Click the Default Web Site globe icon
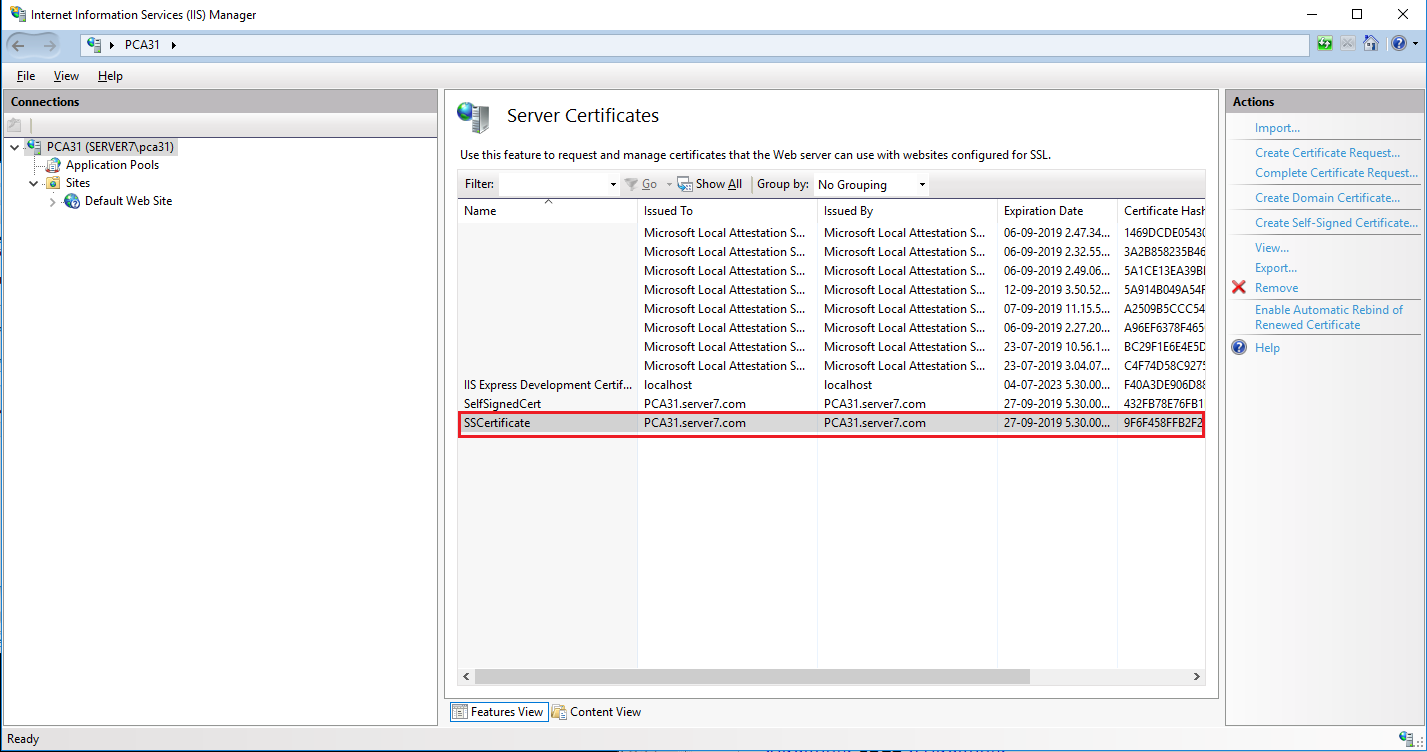 tap(72, 201)
